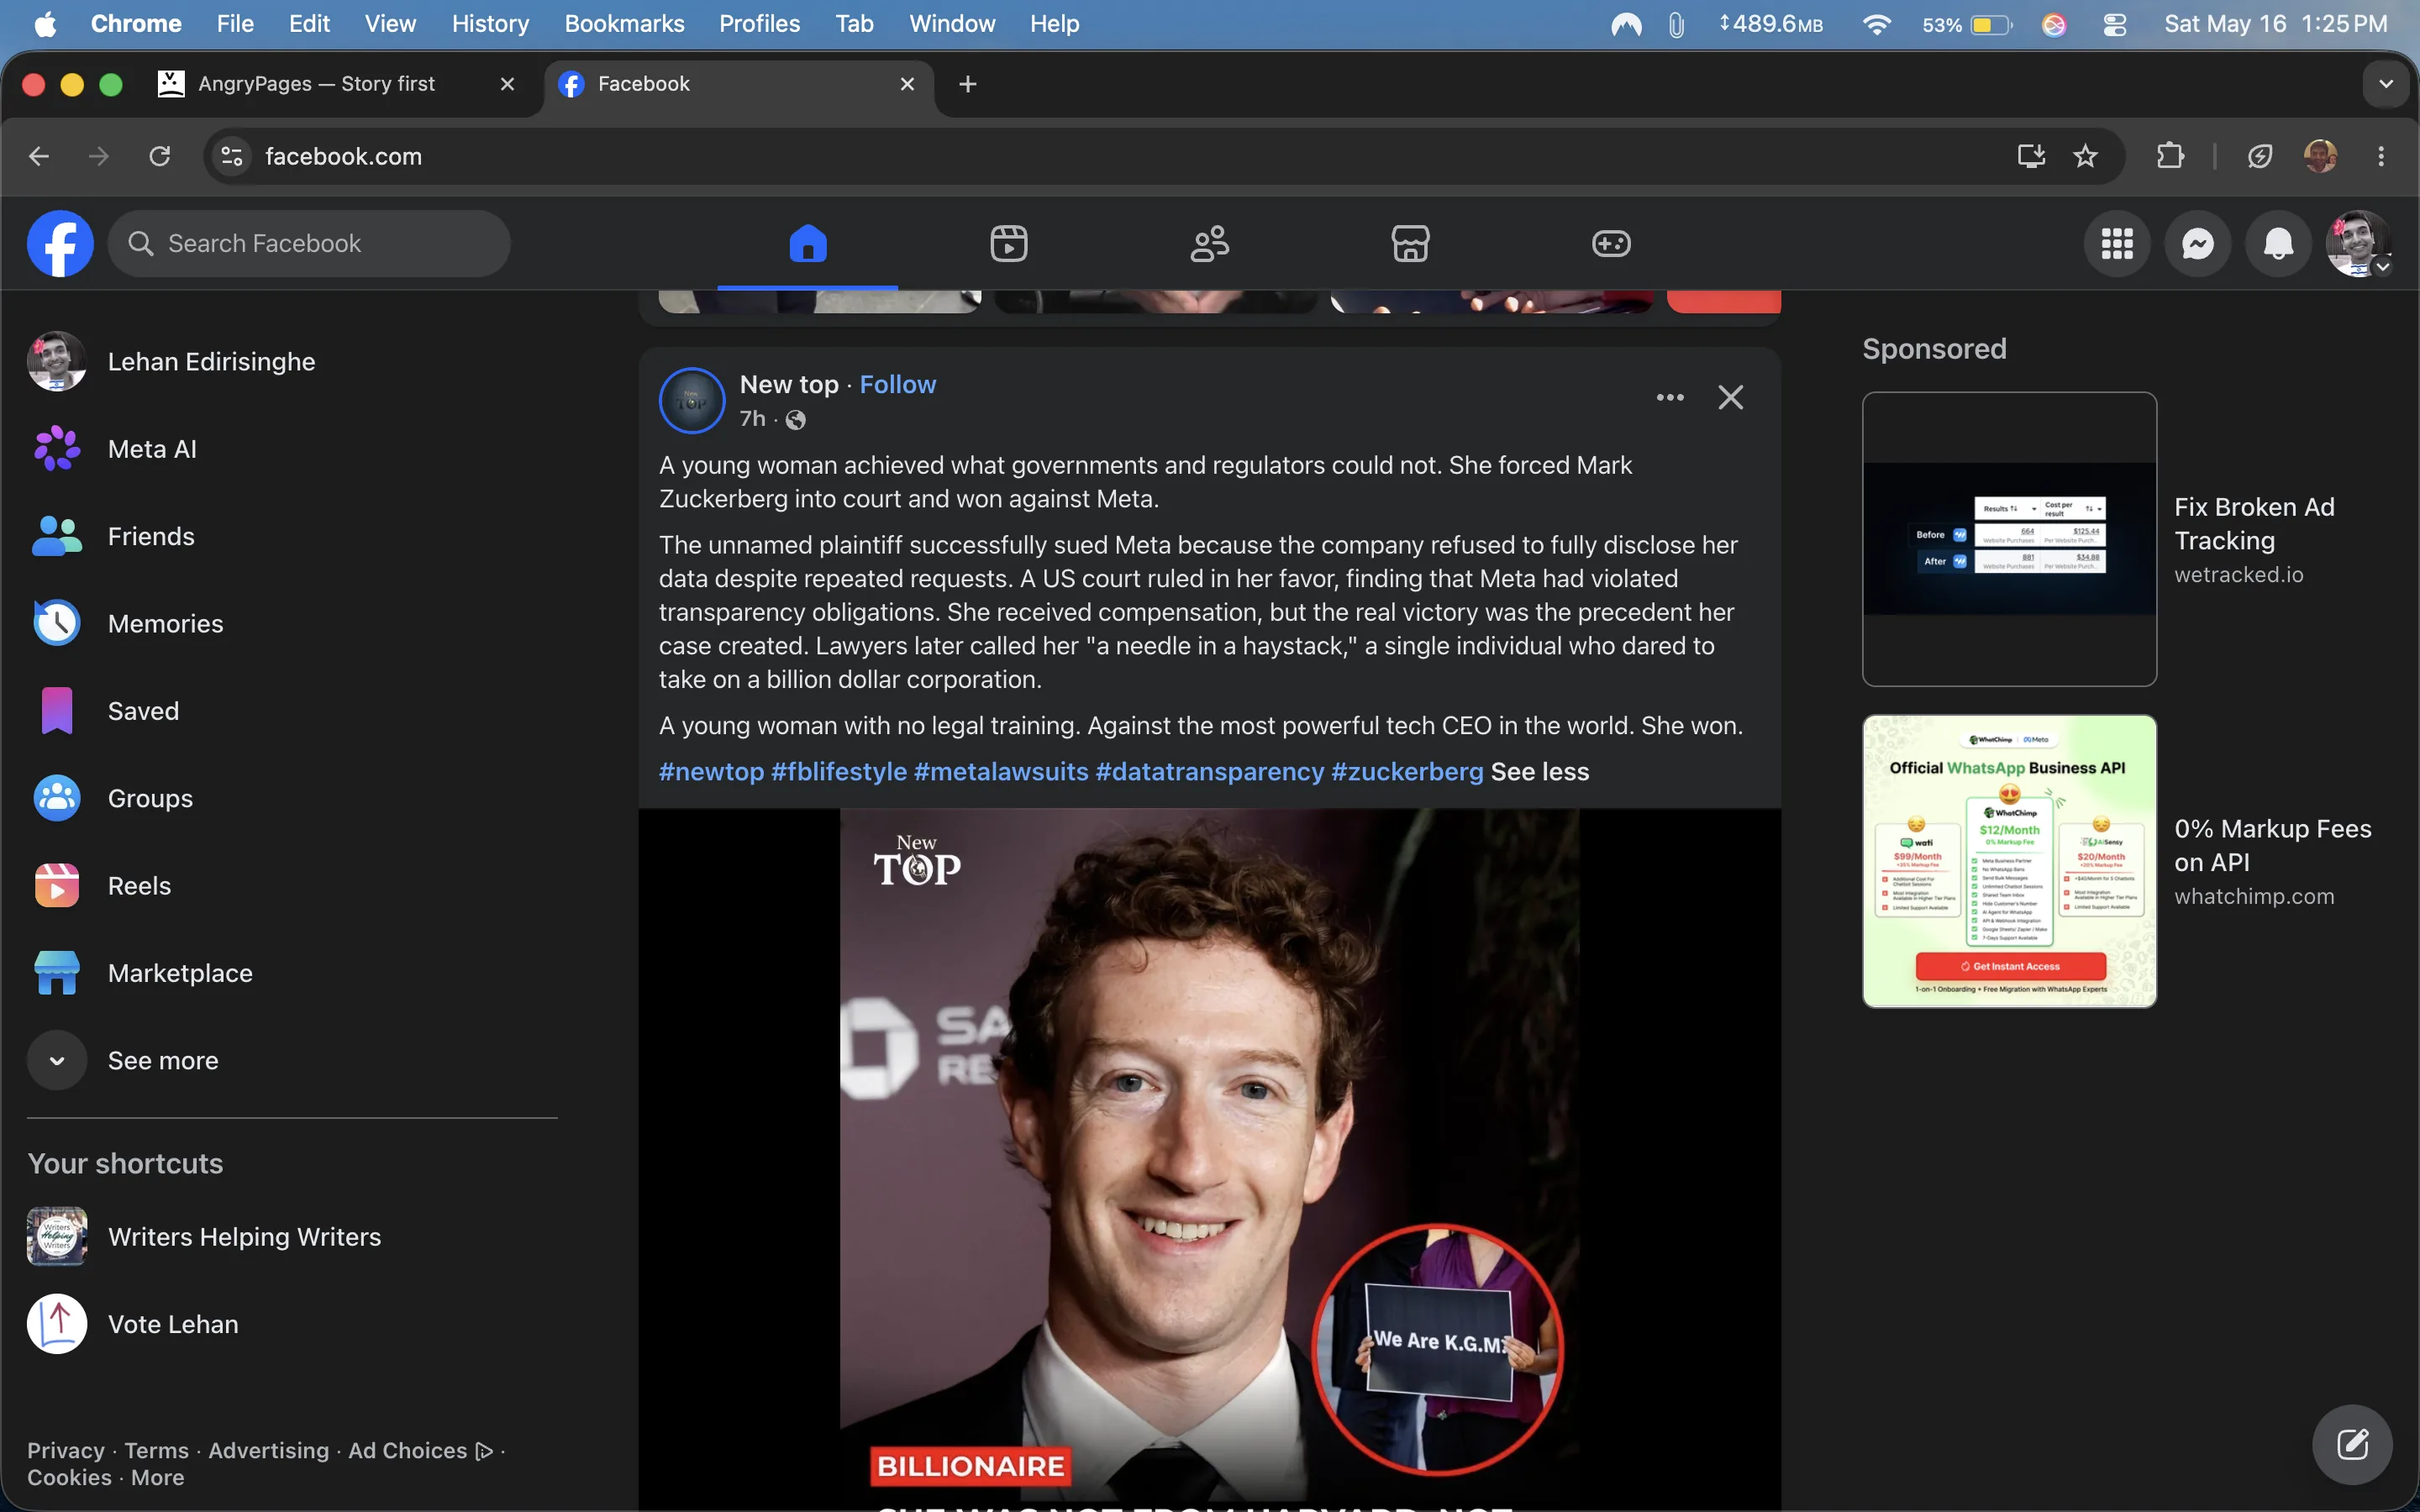Install the Facebook app from address bar
This screenshot has height=1512, width=2420.
2030,156
